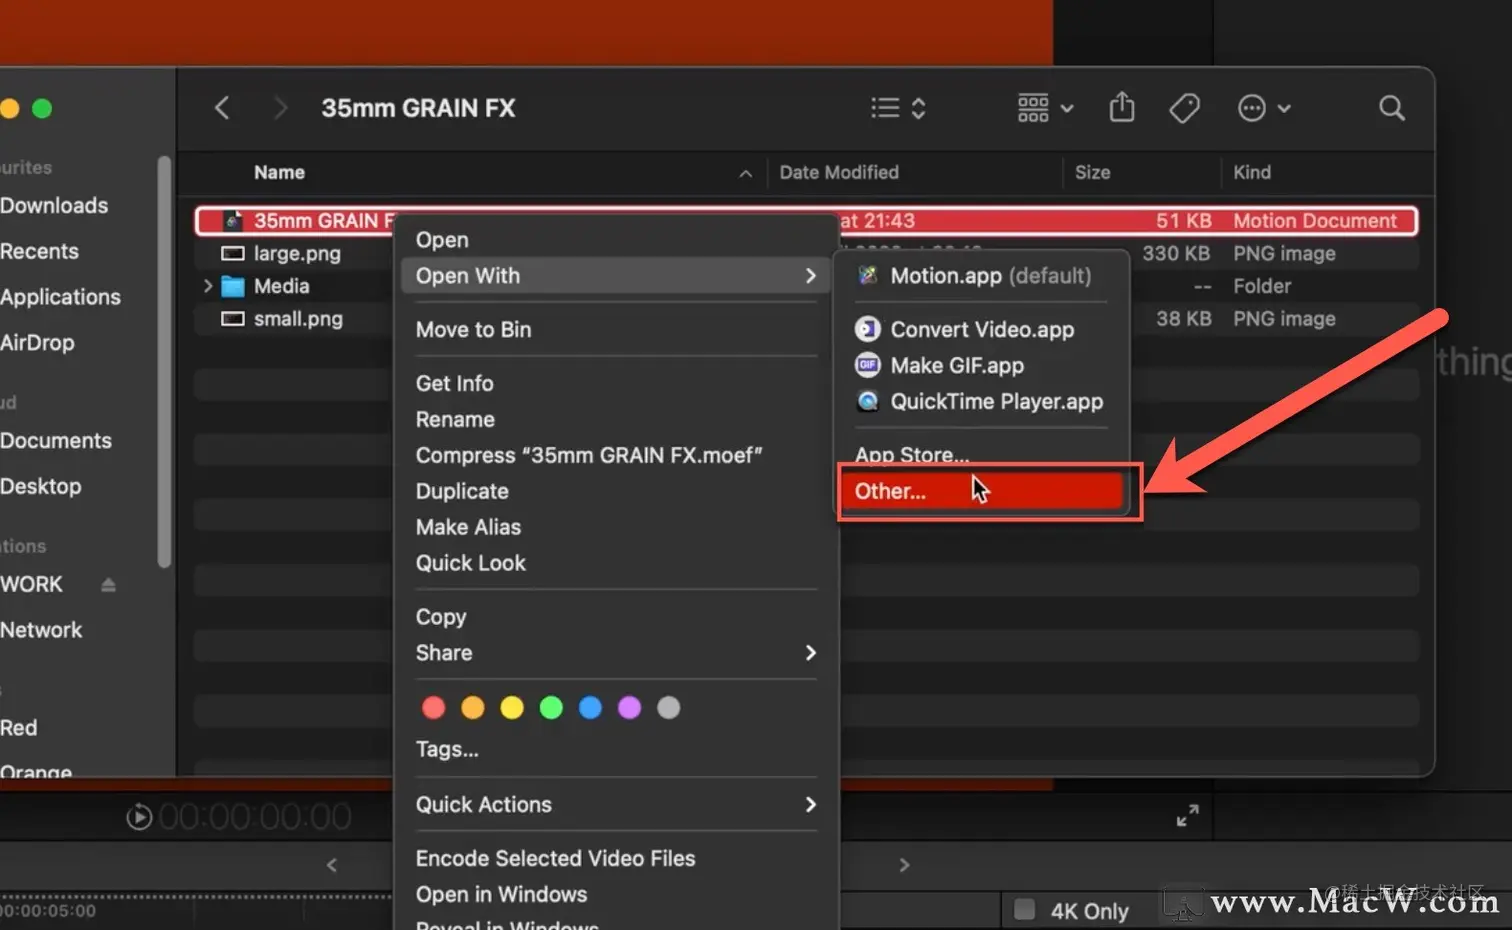Image resolution: width=1512 pixels, height=930 pixels.
Task: Select the Media folder icon
Action: pos(233,287)
